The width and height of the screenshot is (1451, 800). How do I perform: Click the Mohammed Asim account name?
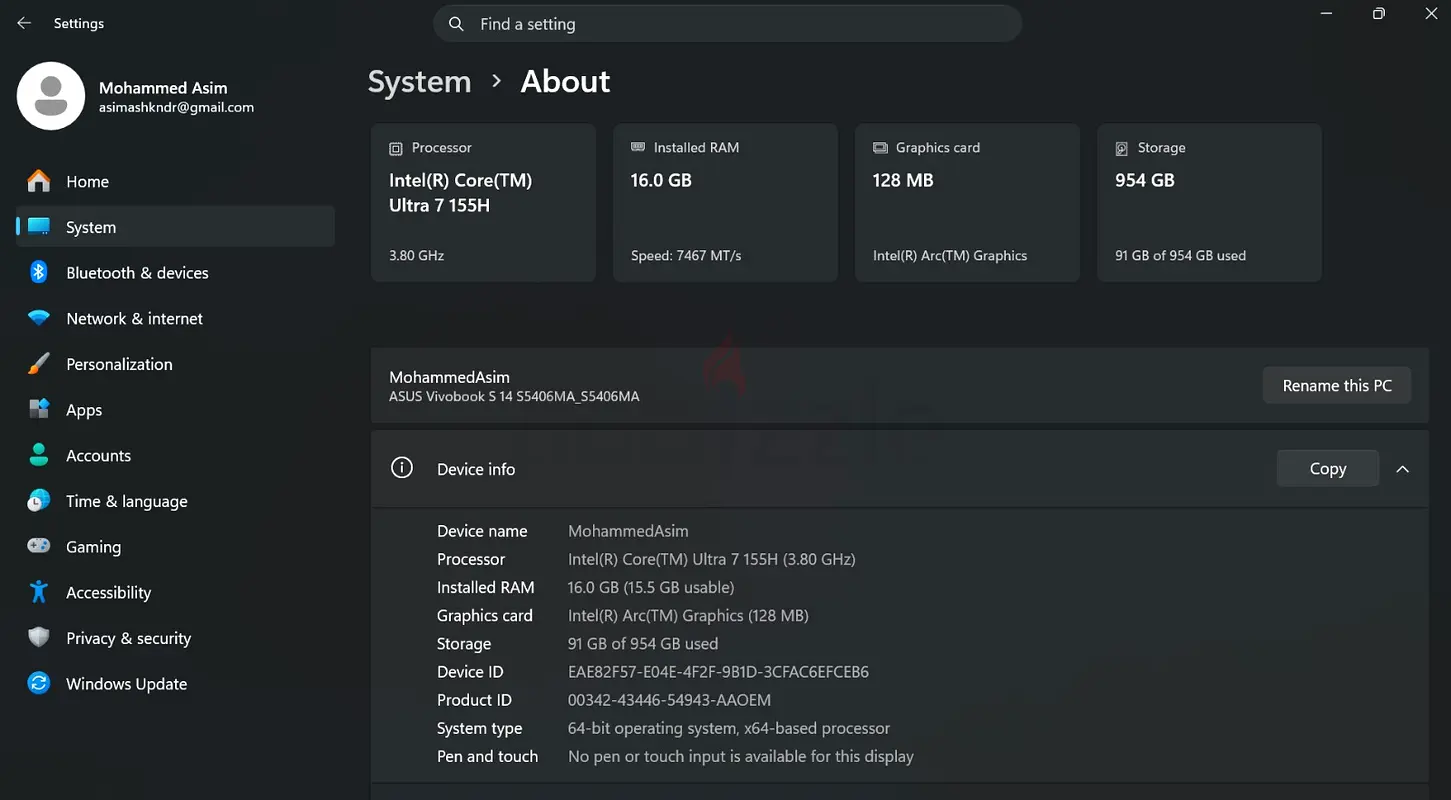[163, 88]
